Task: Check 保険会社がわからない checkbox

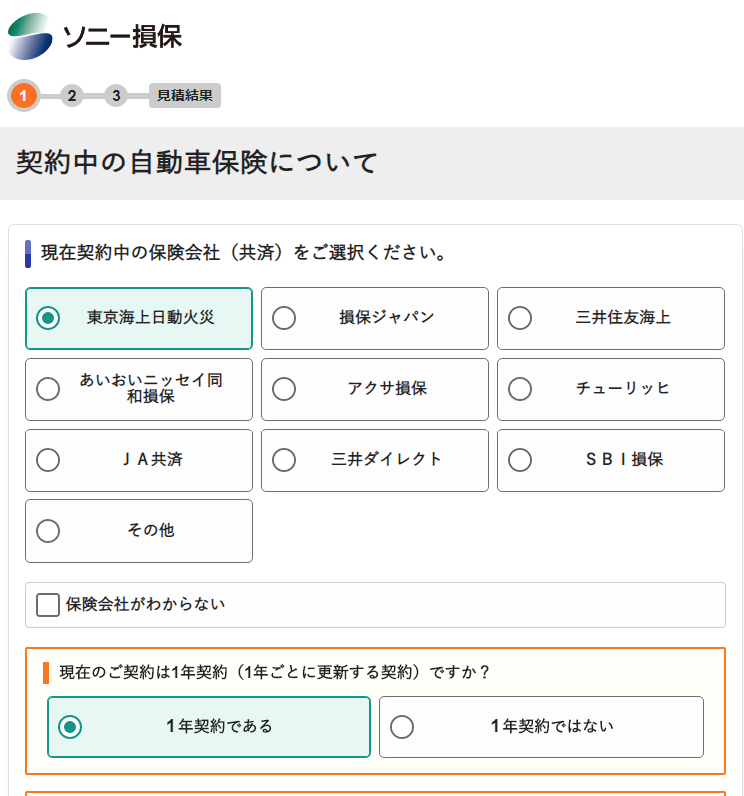Action: 48,605
